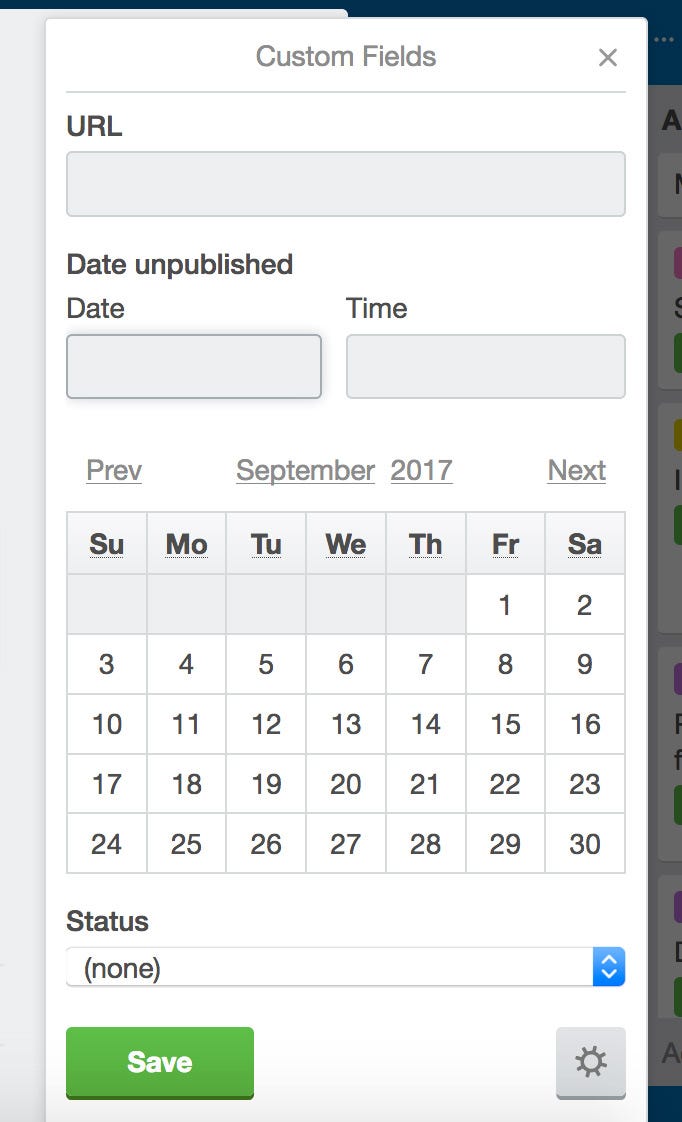The width and height of the screenshot is (682, 1122).
Task: Select September 15 on calendar
Action: [505, 724]
